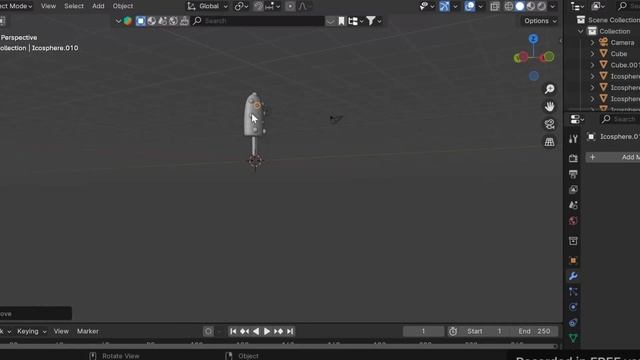
Task: Play the animation in reverse
Action: pyautogui.click(x=256, y=331)
